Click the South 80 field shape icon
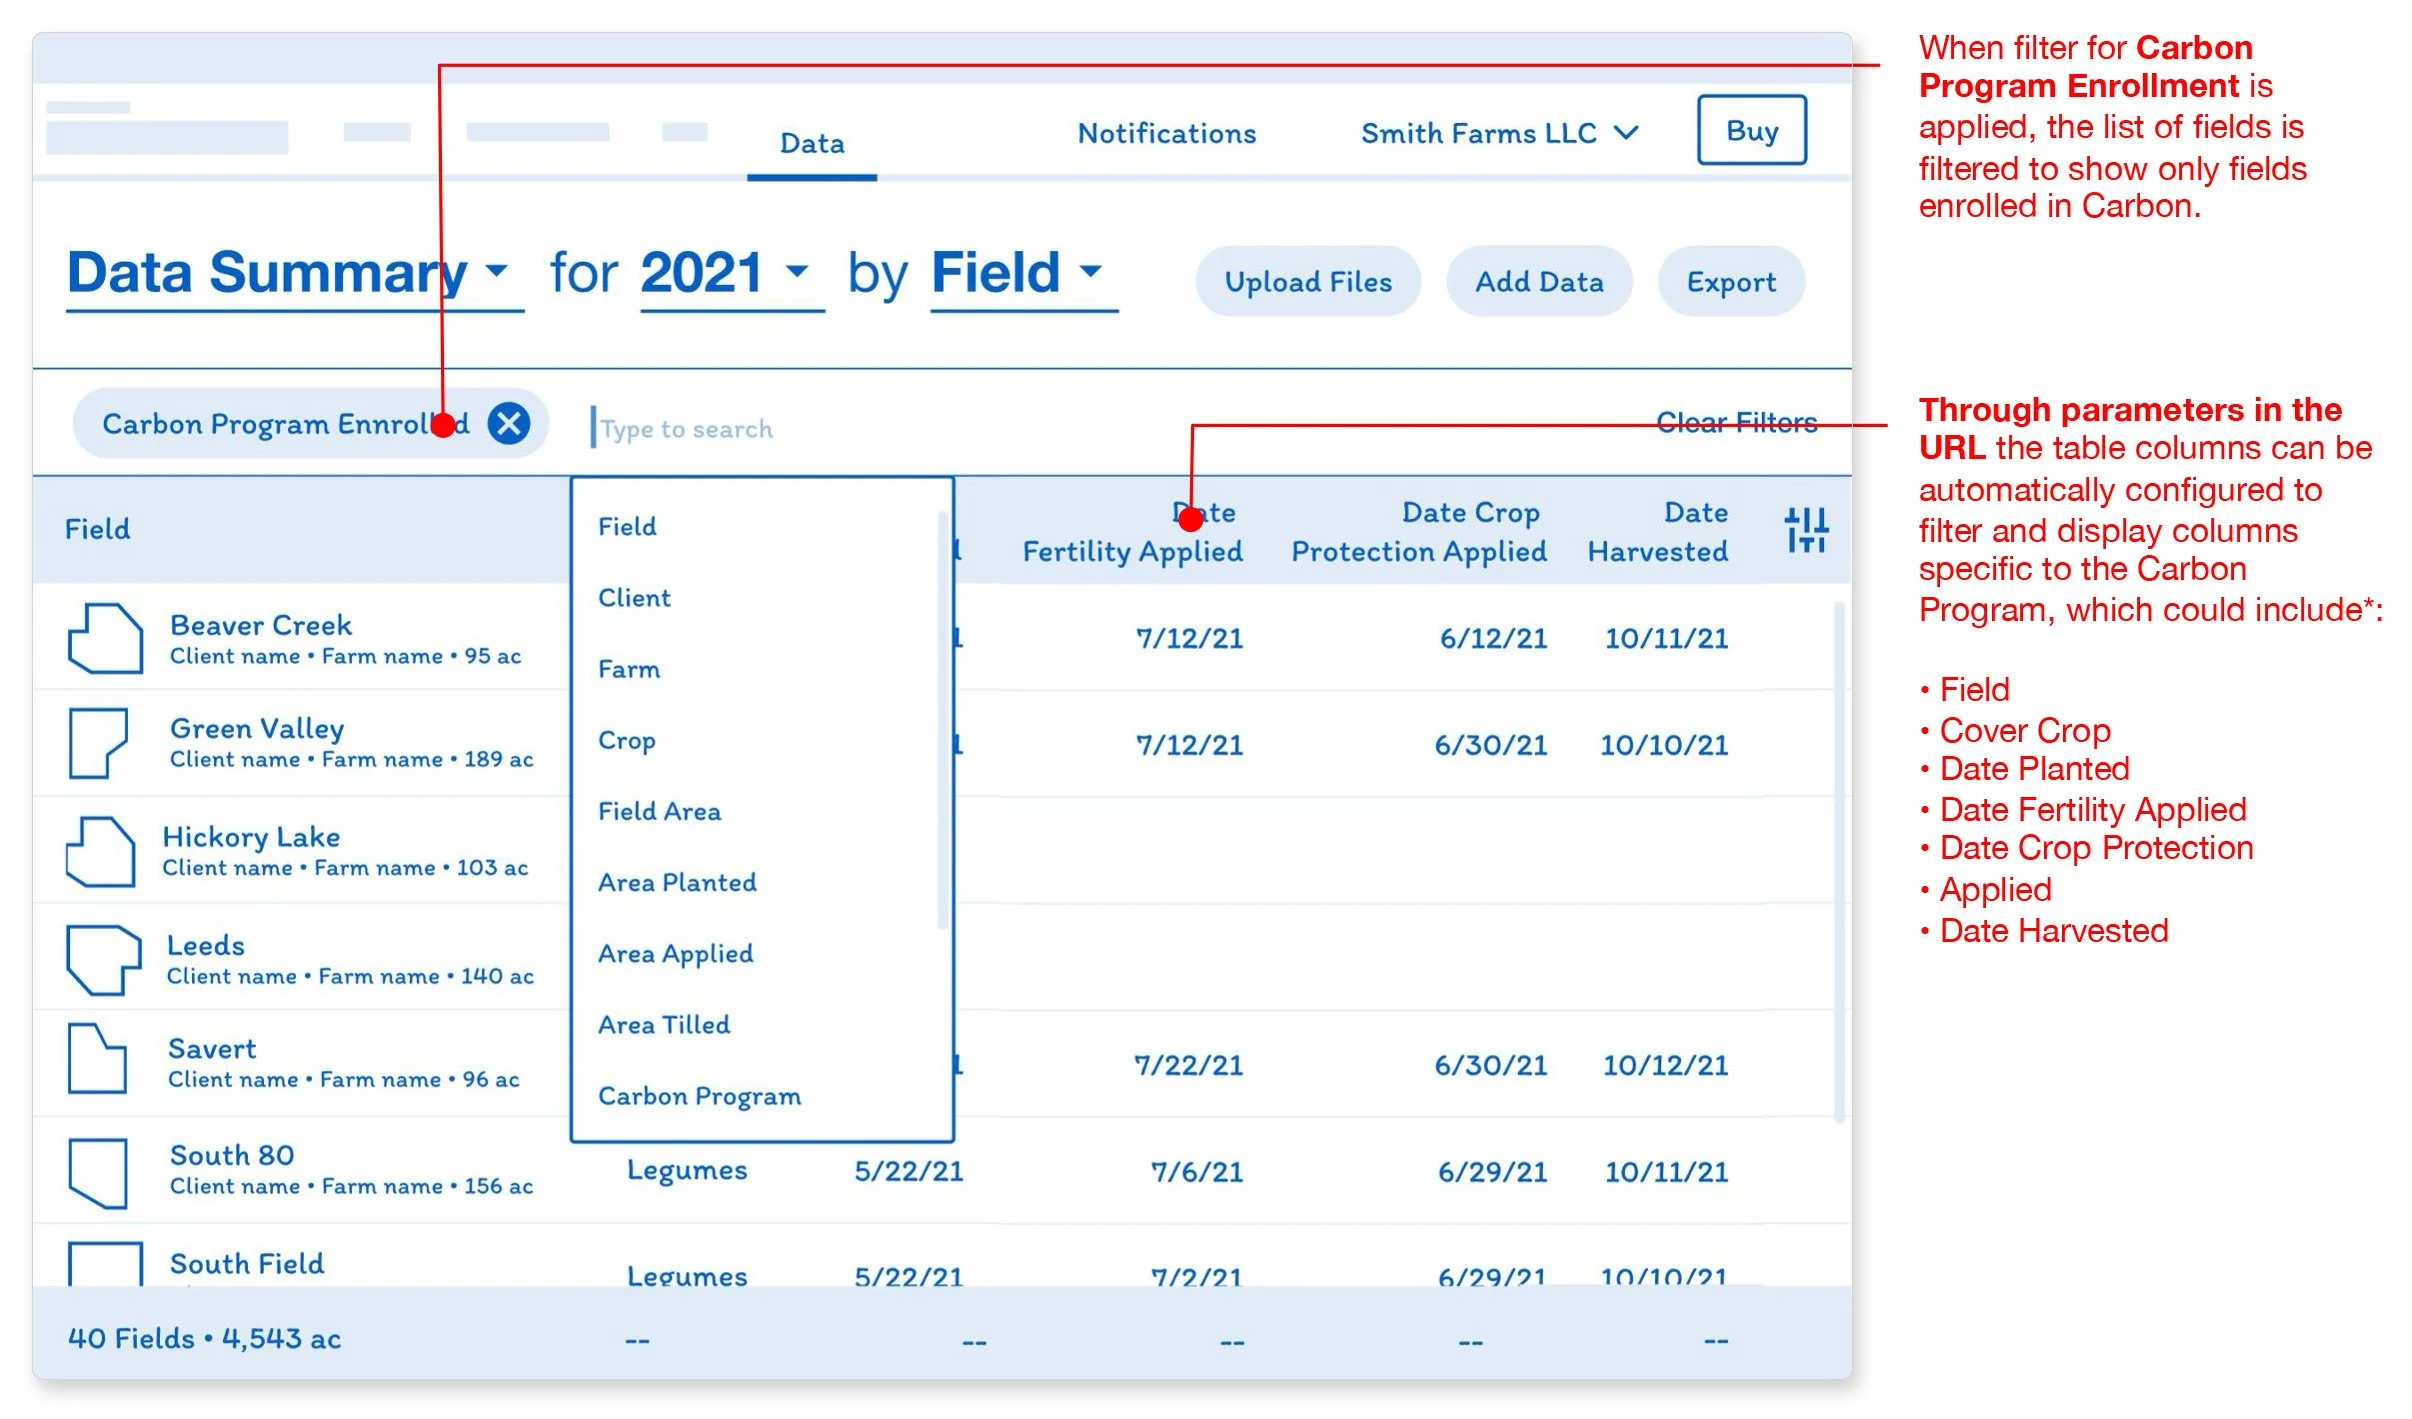The width and height of the screenshot is (2412, 1419). tap(98, 1172)
